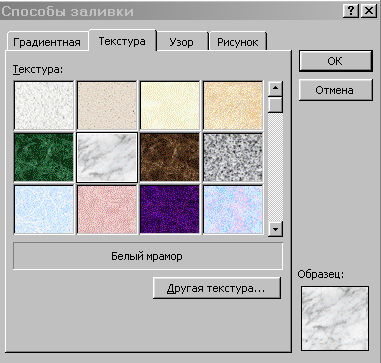Select the Текстура tab
The width and height of the screenshot is (381, 363).
click(x=122, y=41)
